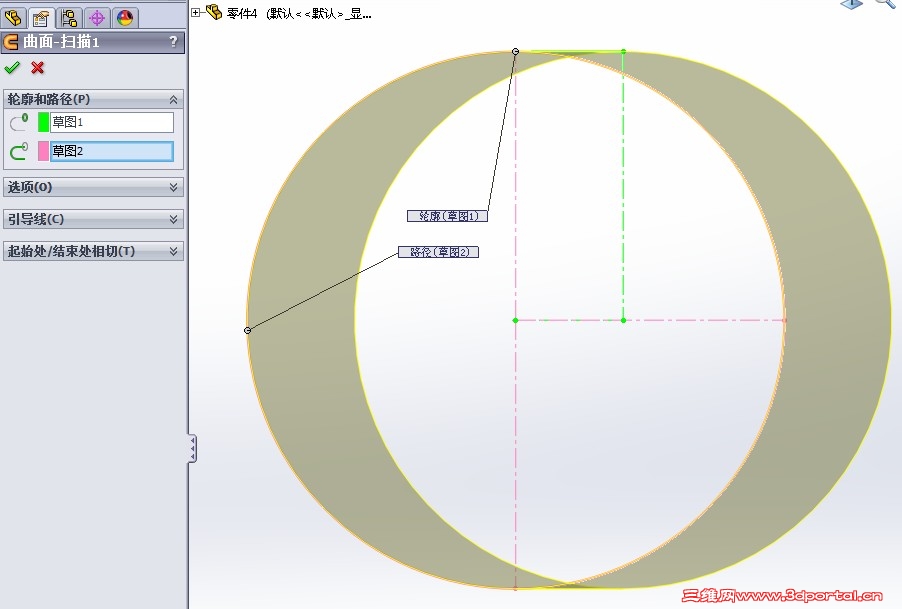The width and height of the screenshot is (902, 609).
Task: Click the green profile color swatch
Action: [x=43, y=122]
